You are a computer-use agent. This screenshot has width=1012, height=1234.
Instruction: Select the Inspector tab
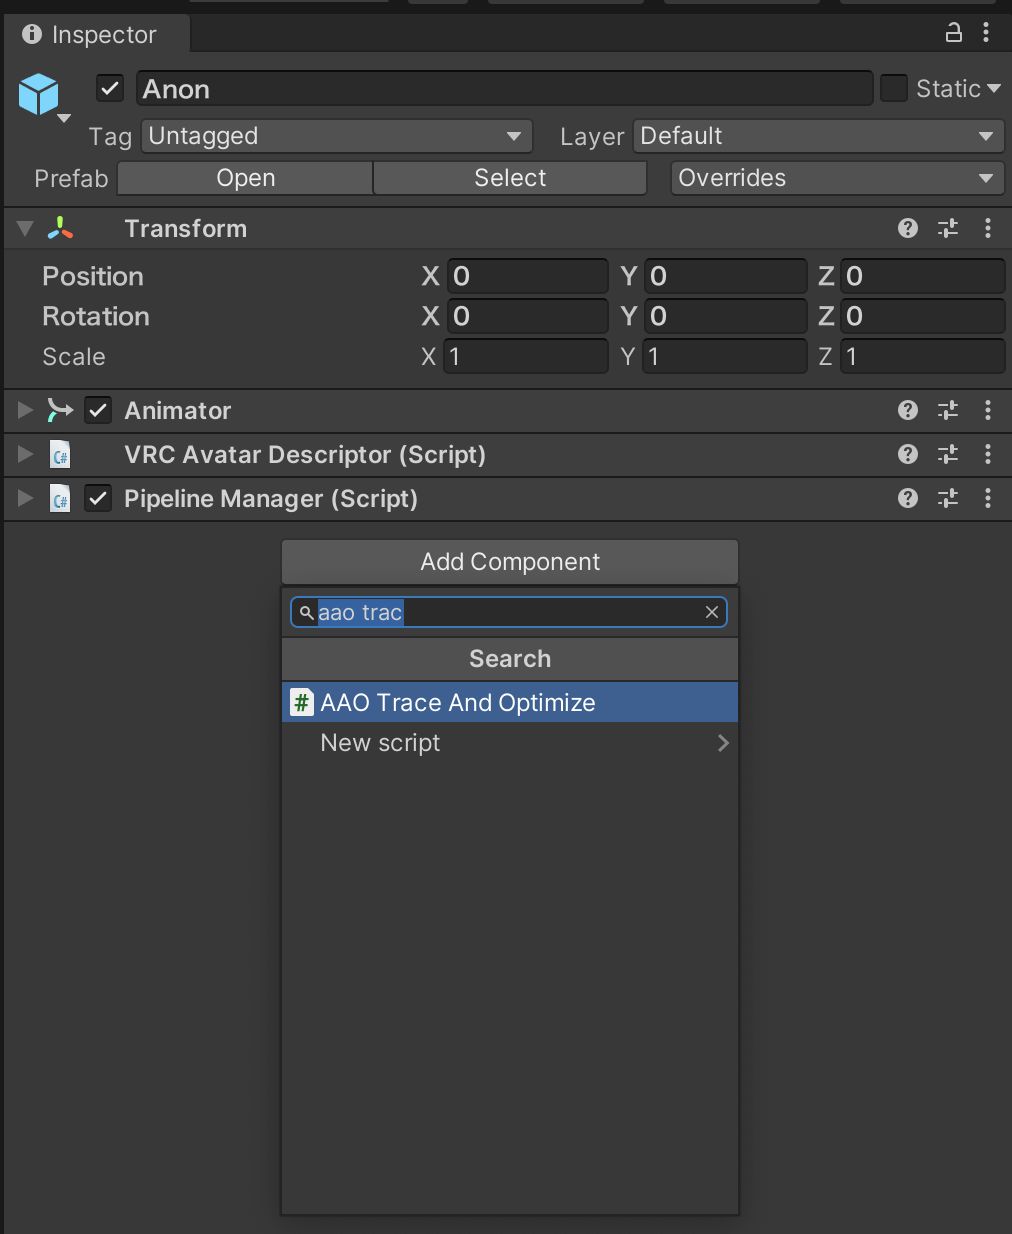coord(96,34)
